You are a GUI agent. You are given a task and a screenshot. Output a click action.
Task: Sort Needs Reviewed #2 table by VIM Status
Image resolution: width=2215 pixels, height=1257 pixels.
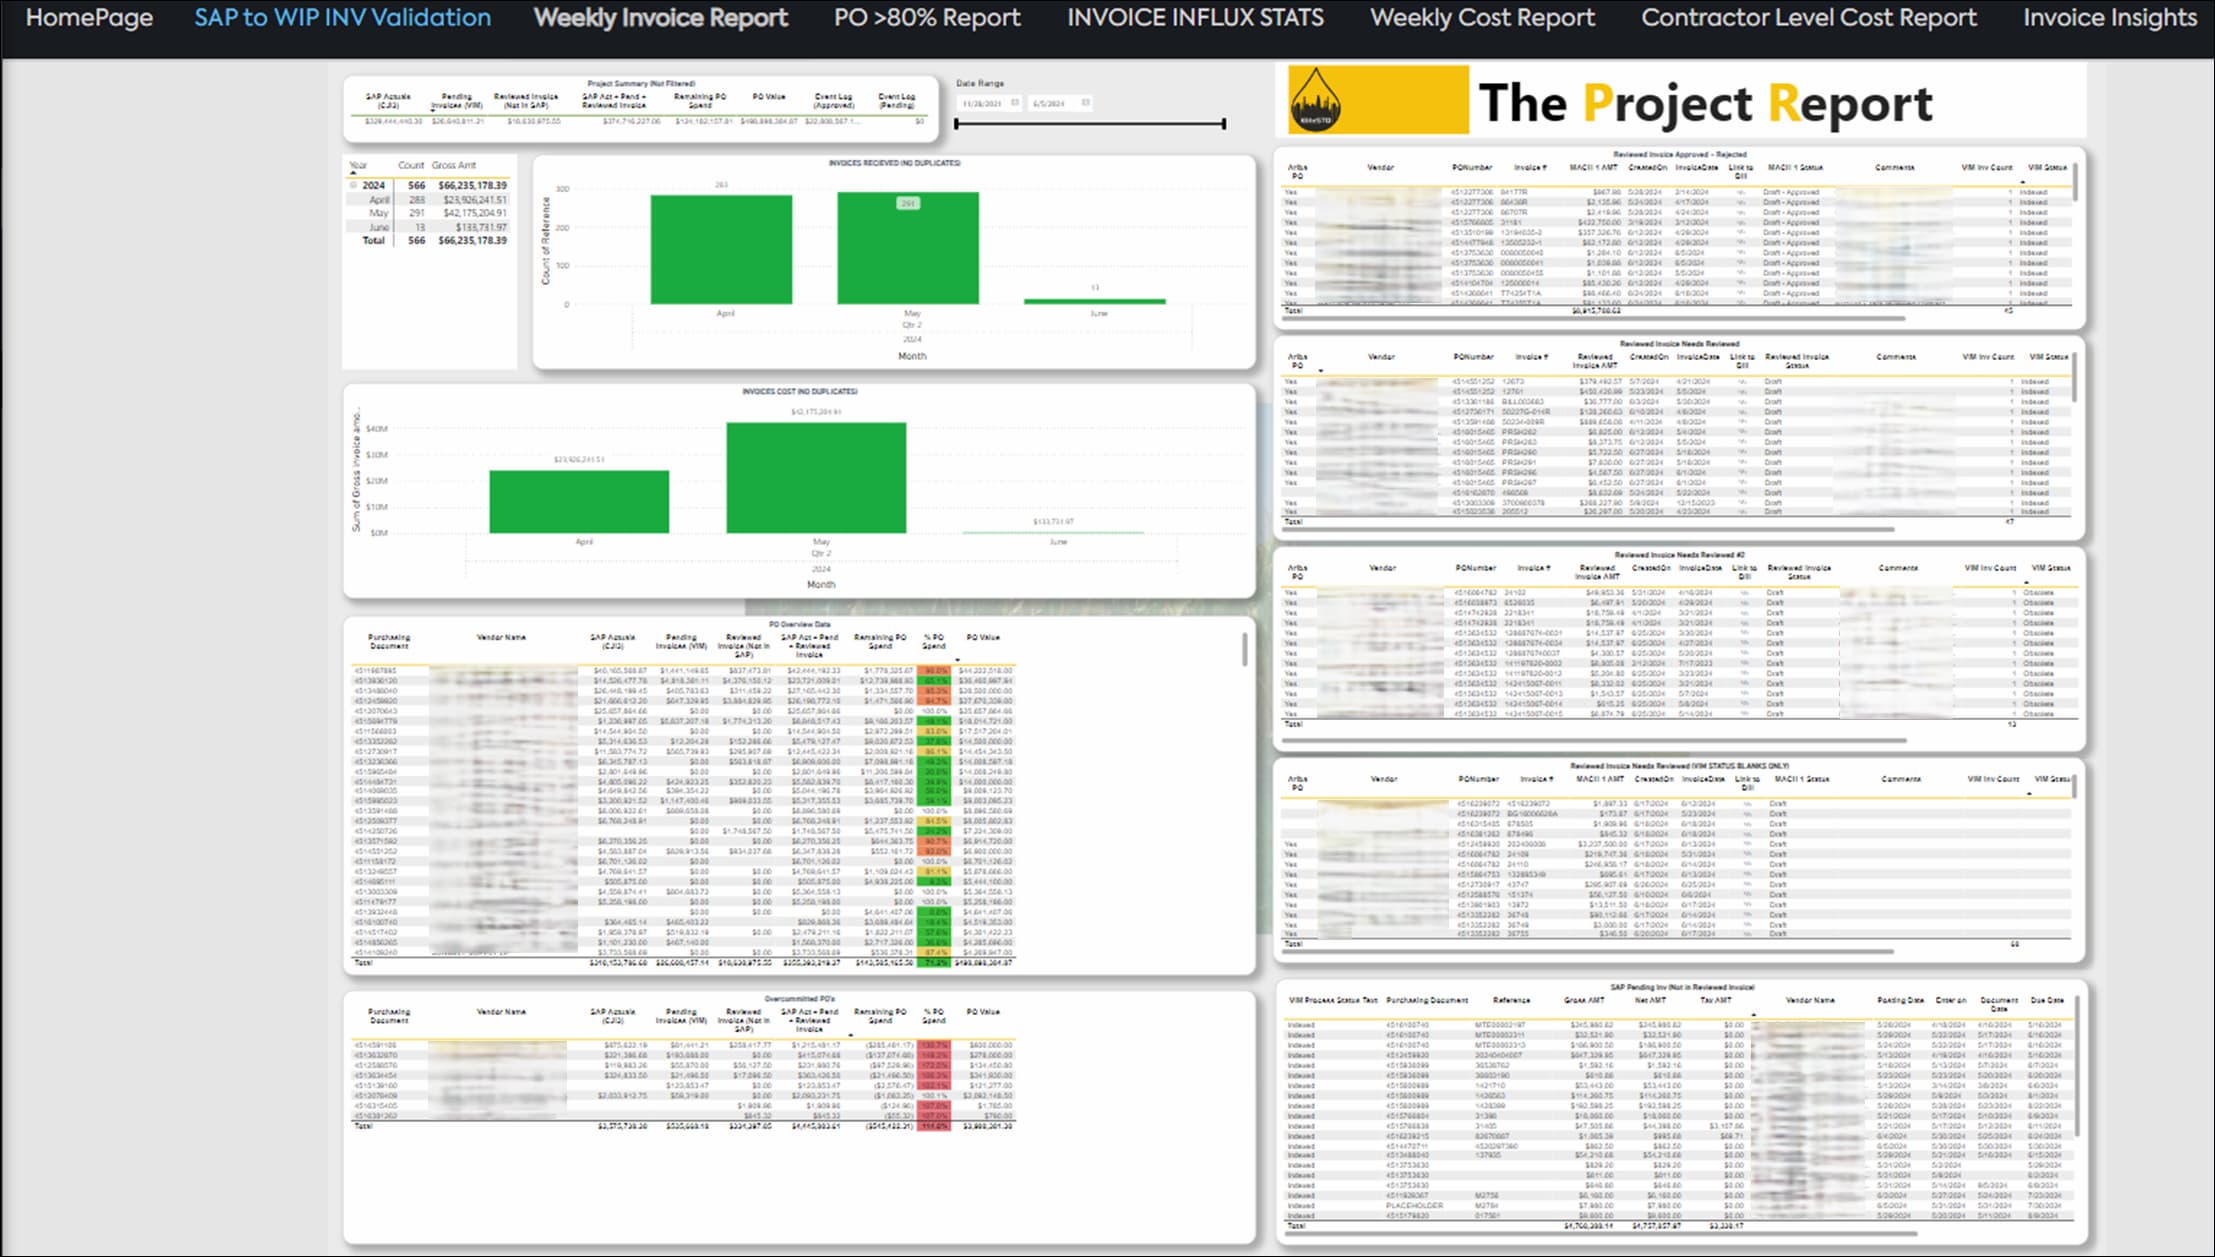[2051, 567]
